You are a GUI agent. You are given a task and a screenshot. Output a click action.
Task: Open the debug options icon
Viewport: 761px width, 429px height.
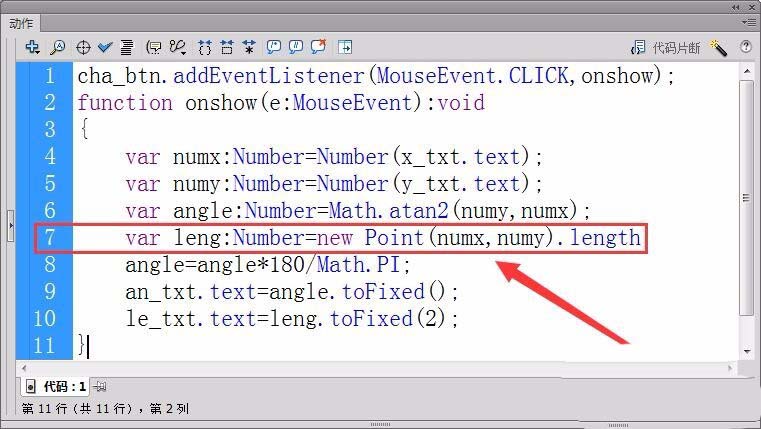pyautogui.click(x=178, y=47)
